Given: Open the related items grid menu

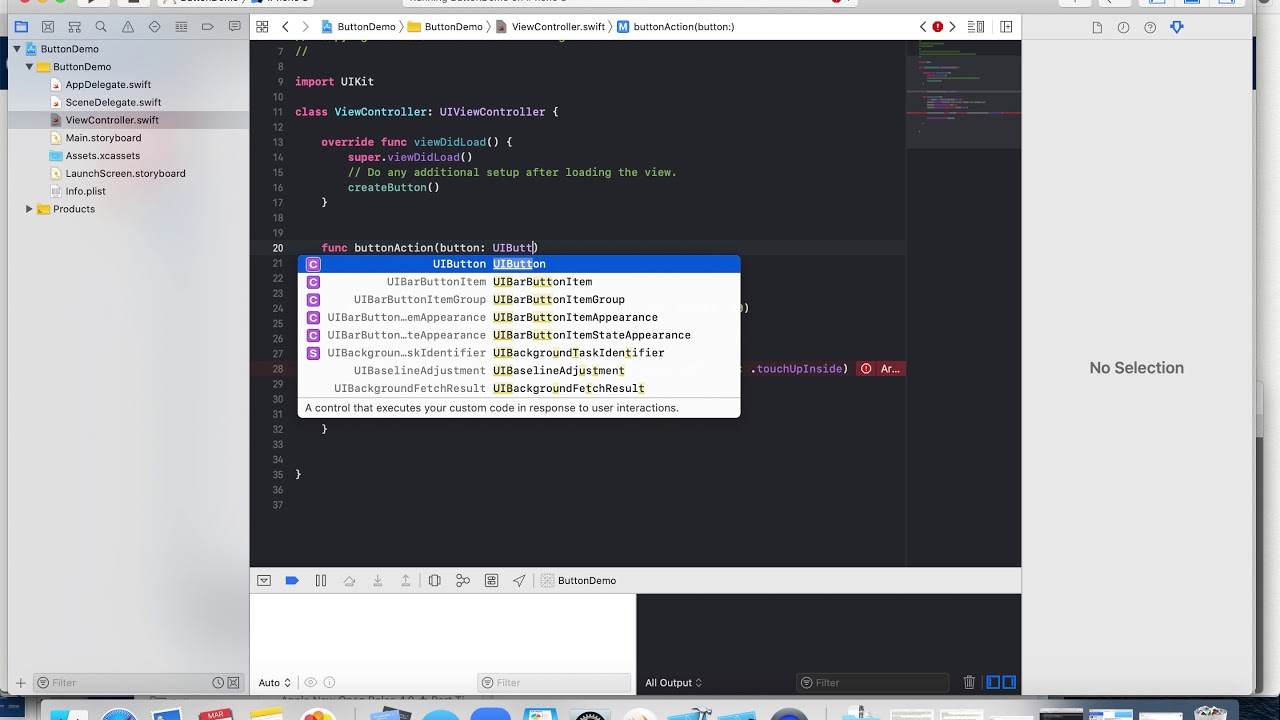Looking at the screenshot, I should click(262, 27).
